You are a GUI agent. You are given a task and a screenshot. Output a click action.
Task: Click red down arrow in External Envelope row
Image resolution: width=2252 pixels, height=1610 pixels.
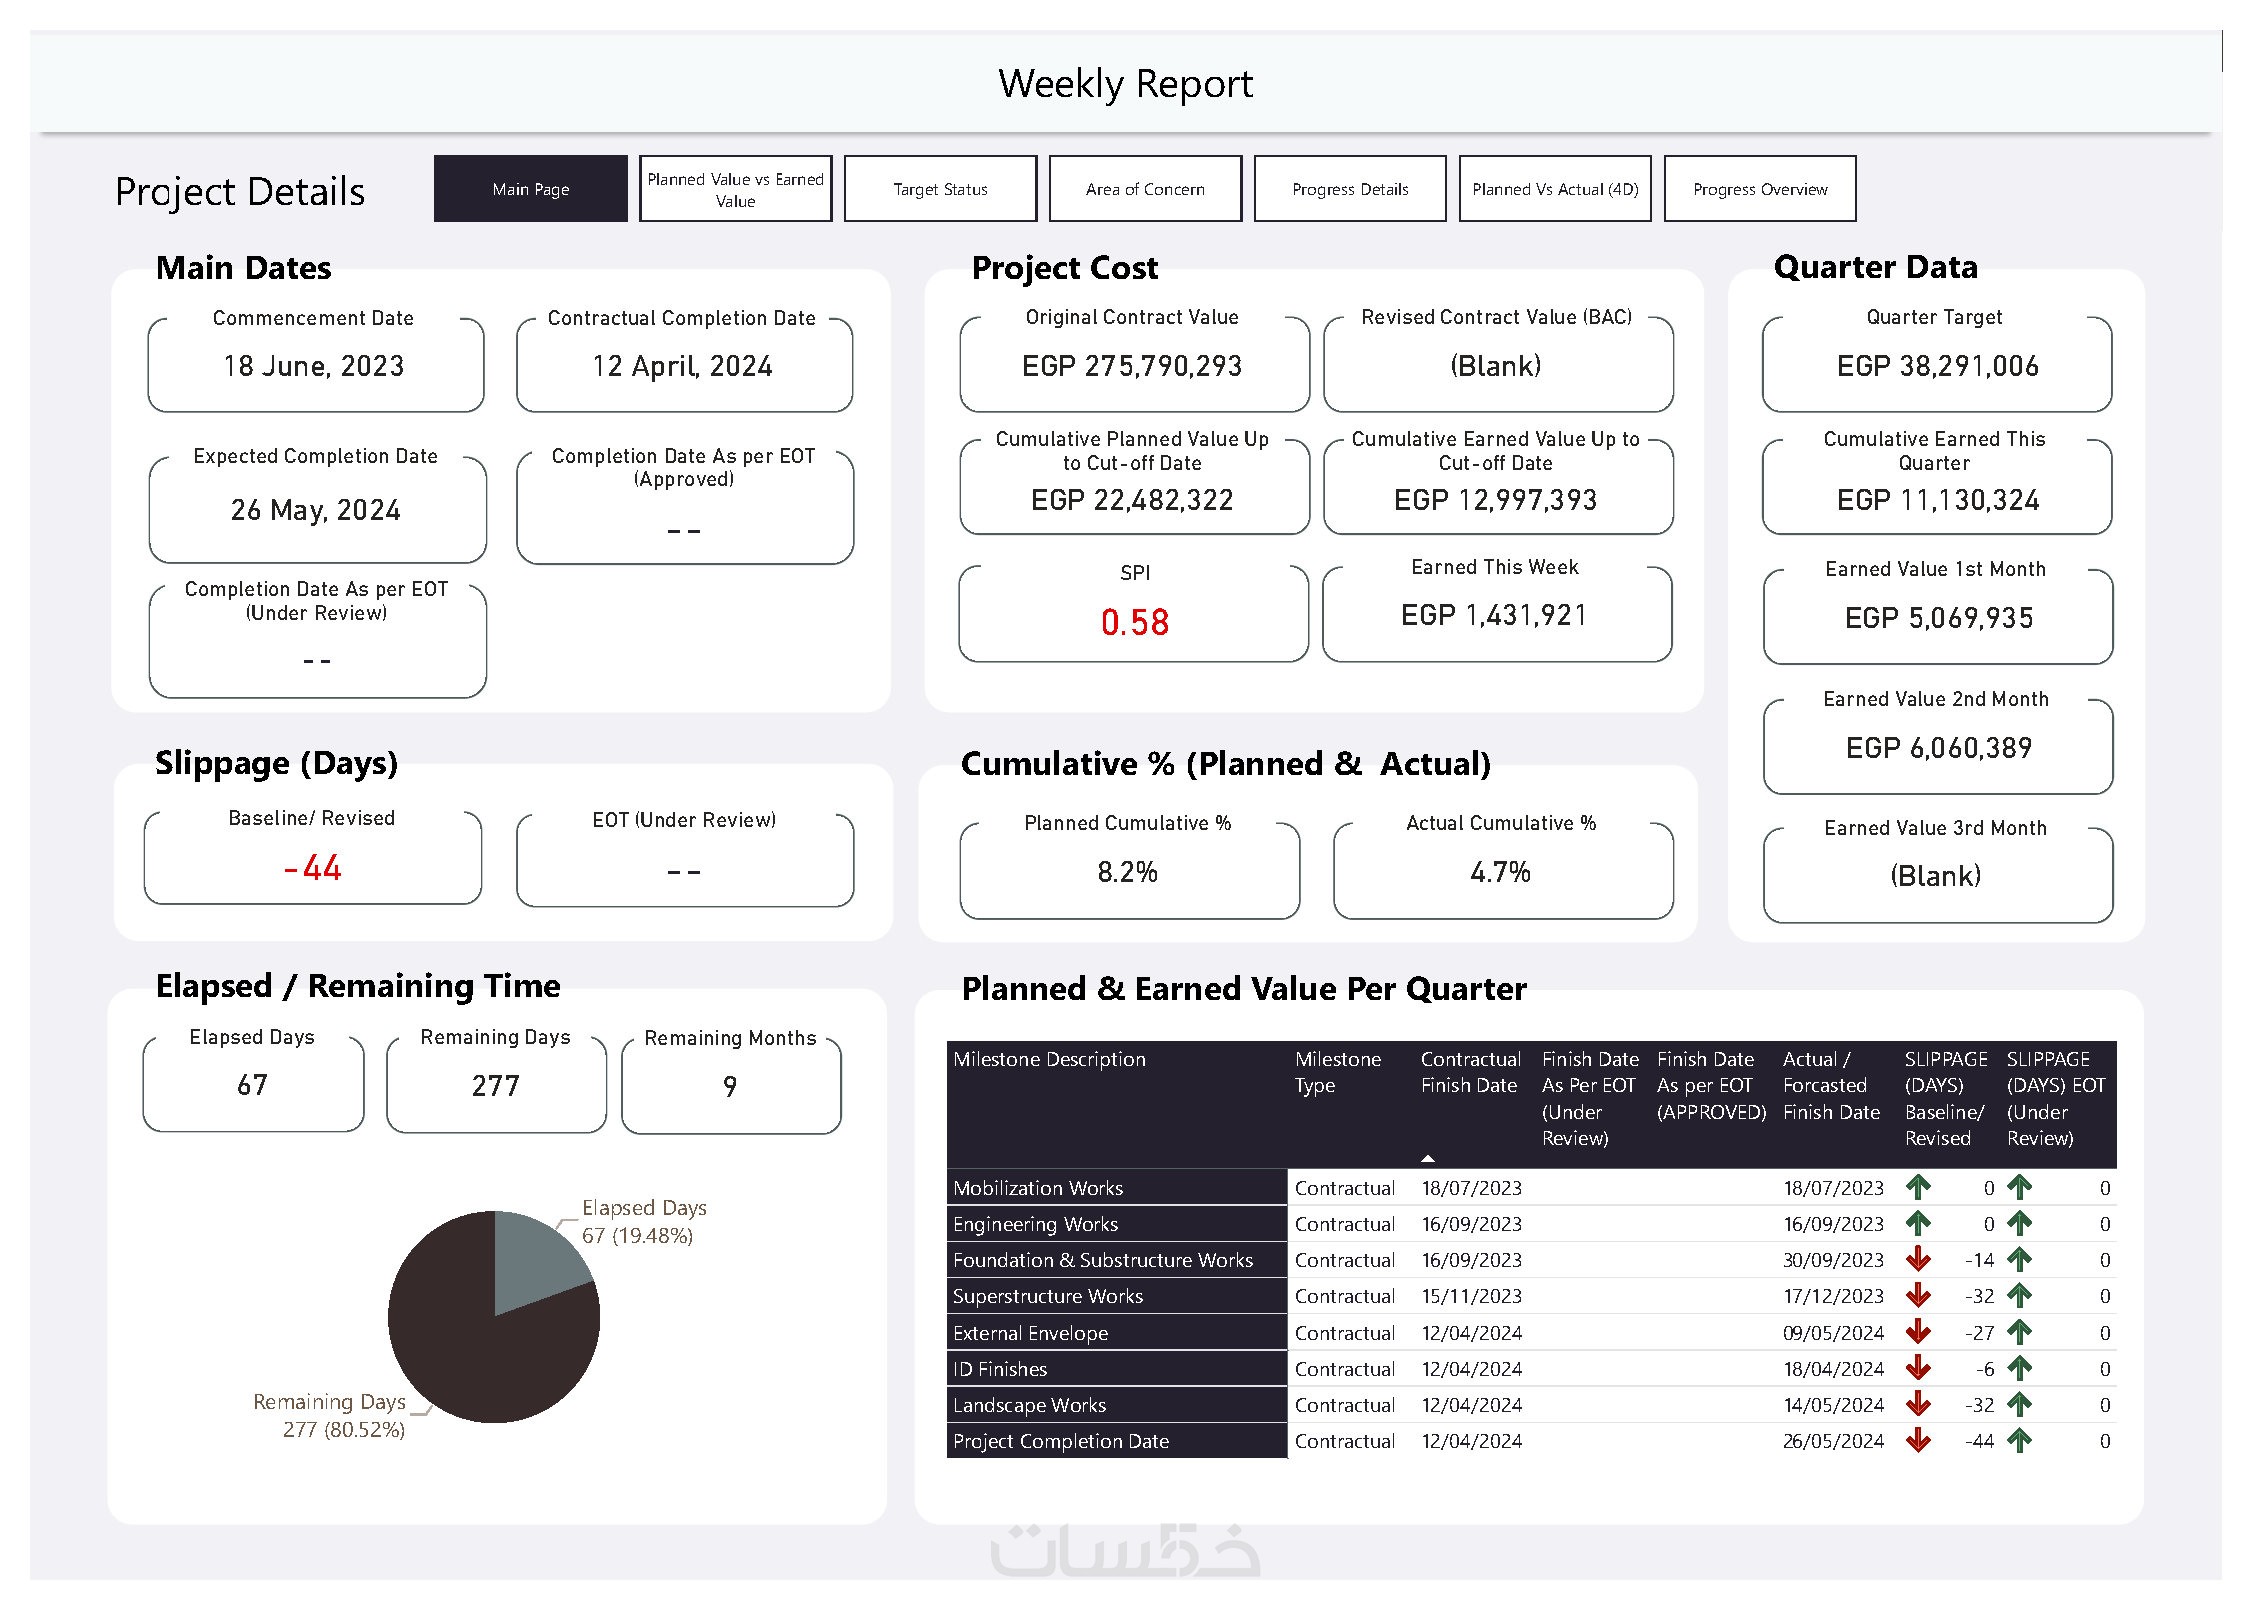[1917, 1333]
